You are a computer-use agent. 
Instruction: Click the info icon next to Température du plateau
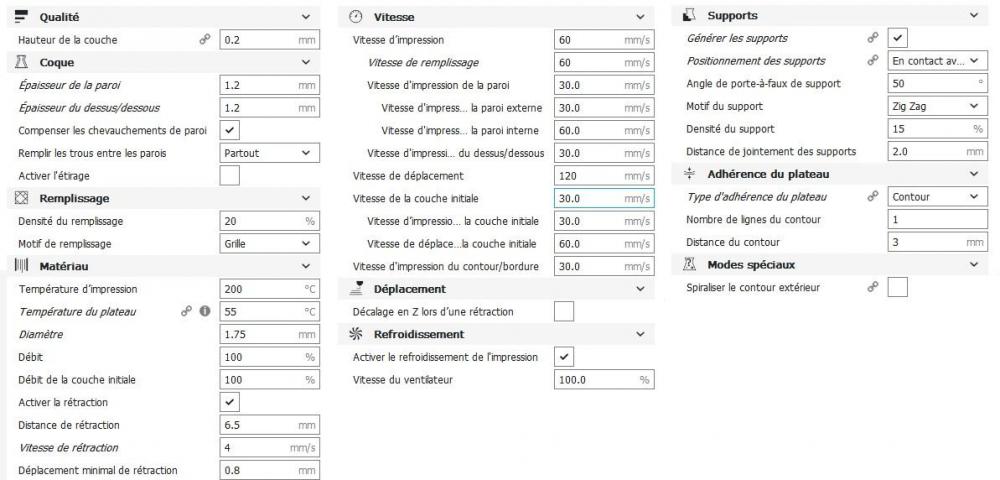(x=205, y=312)
